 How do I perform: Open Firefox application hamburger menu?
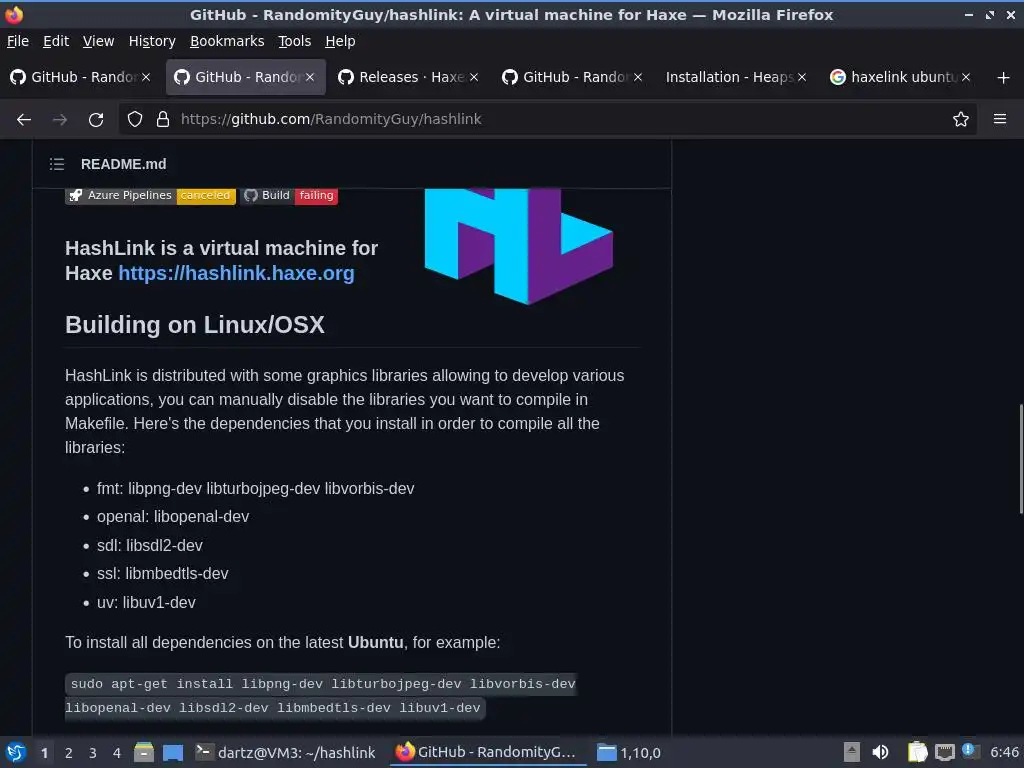[x=1000, y=120]
